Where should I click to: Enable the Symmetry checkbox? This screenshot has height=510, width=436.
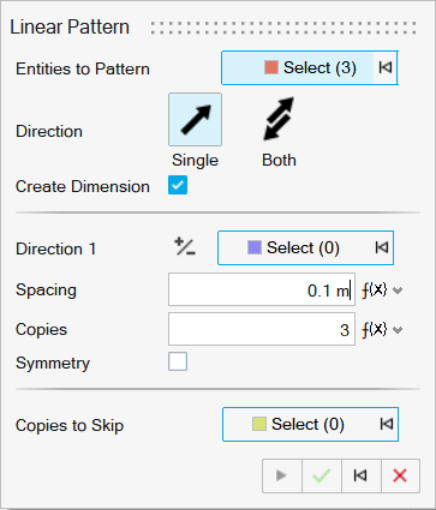coord(178,361)
